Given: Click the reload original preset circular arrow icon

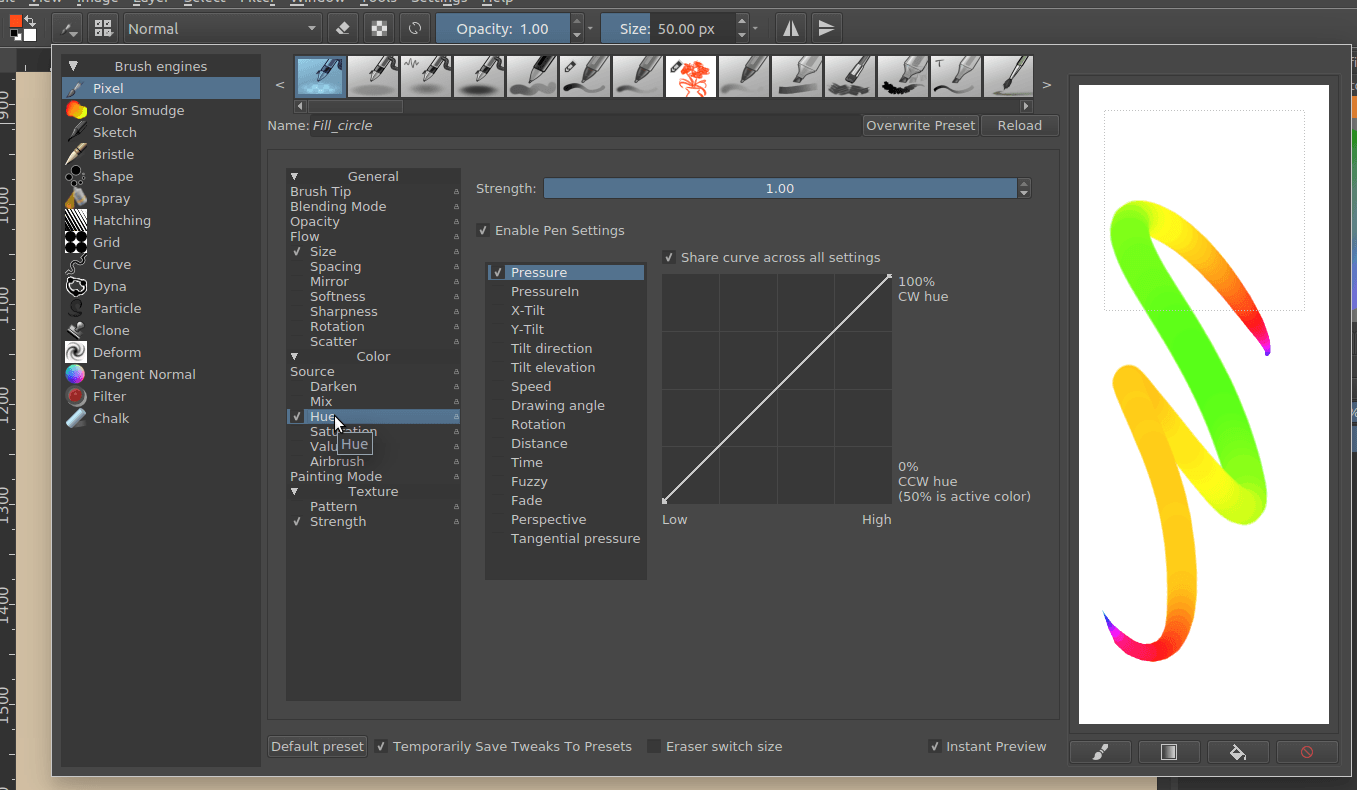Looking at the screenshot, I should (x=415, y=28).
